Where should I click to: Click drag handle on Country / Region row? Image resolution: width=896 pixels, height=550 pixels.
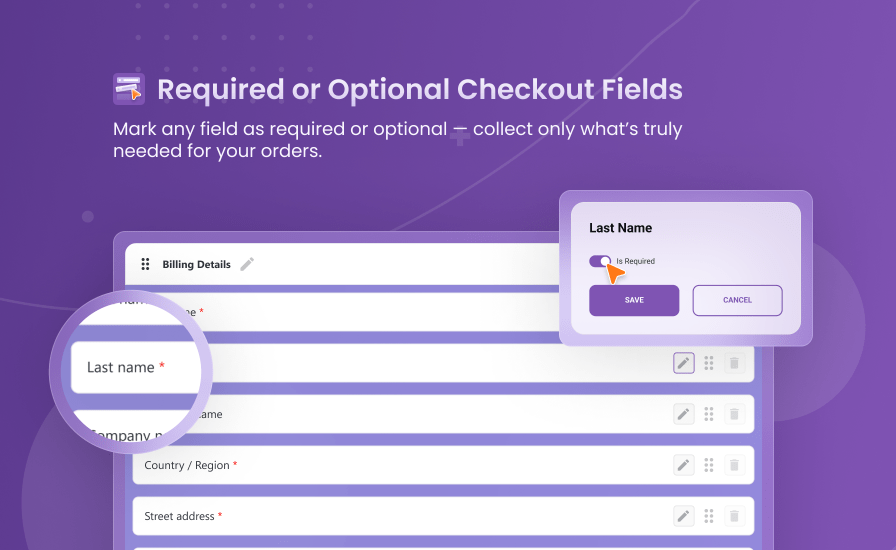coord(709,465)
